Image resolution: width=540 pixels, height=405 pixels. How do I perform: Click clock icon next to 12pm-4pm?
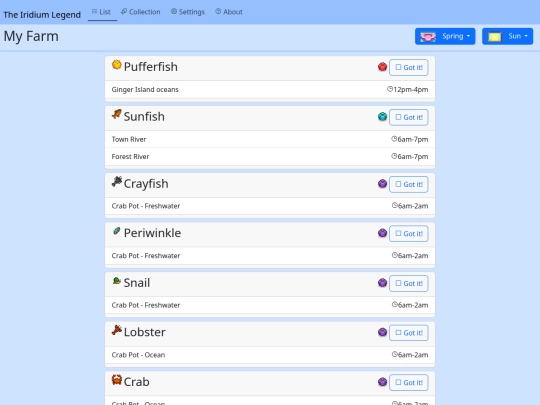tap(390, 89)
